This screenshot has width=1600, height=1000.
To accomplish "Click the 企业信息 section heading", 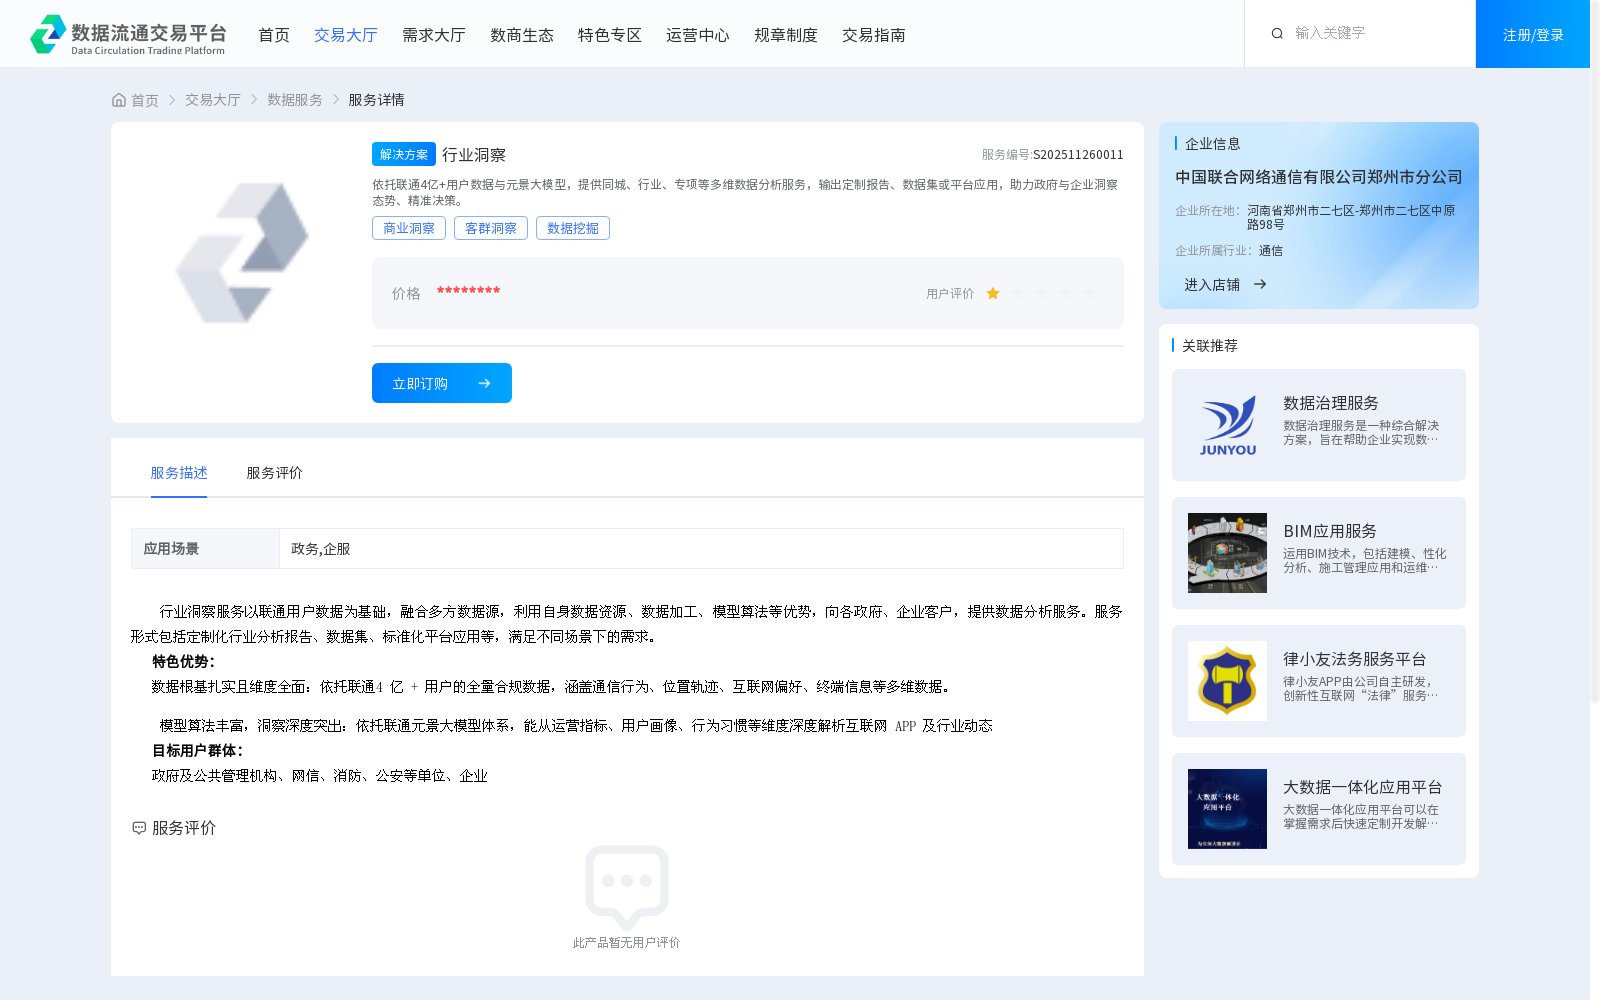I will 1213,144.
